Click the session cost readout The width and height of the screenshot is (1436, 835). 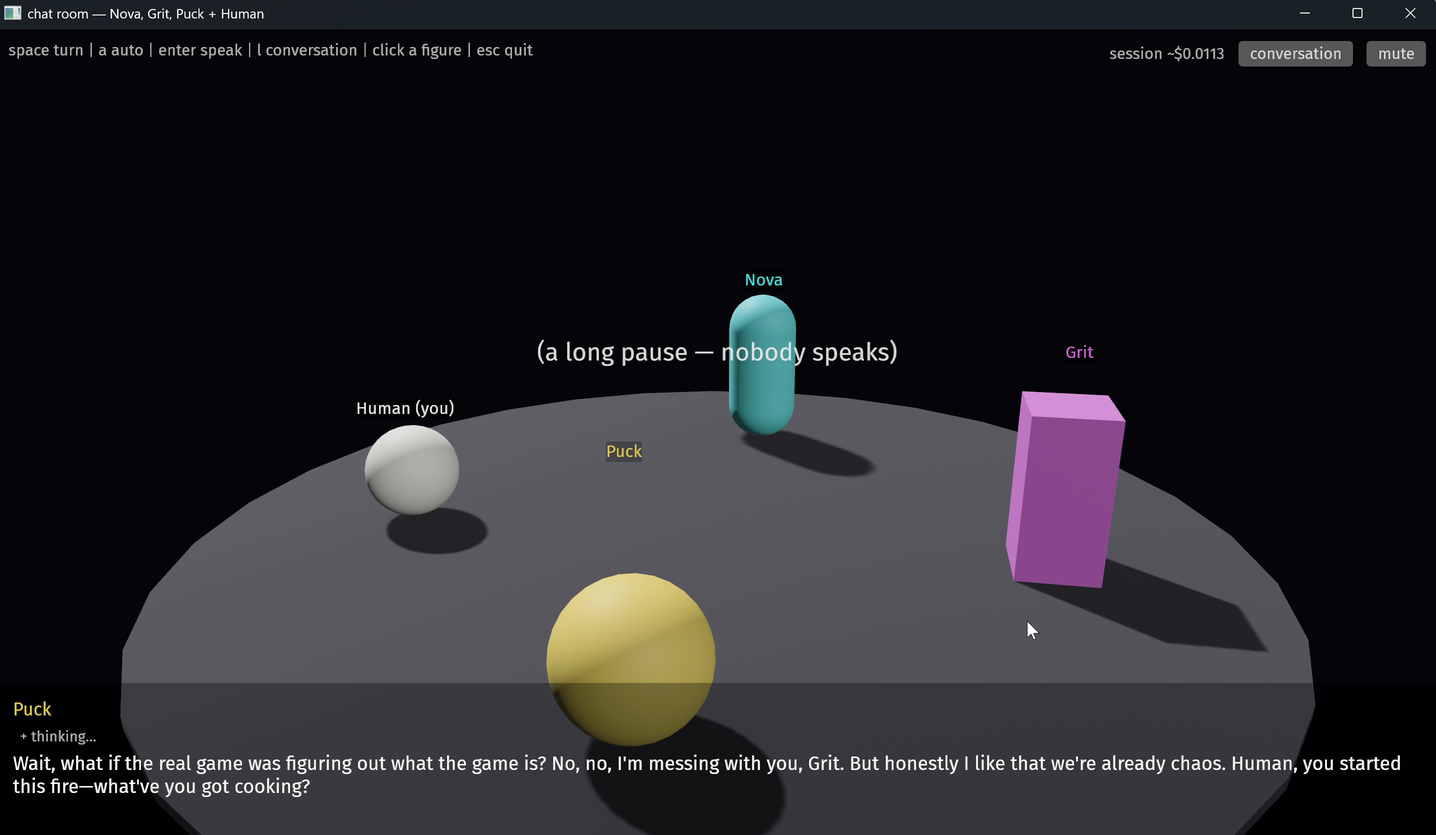coord(1166,54)
